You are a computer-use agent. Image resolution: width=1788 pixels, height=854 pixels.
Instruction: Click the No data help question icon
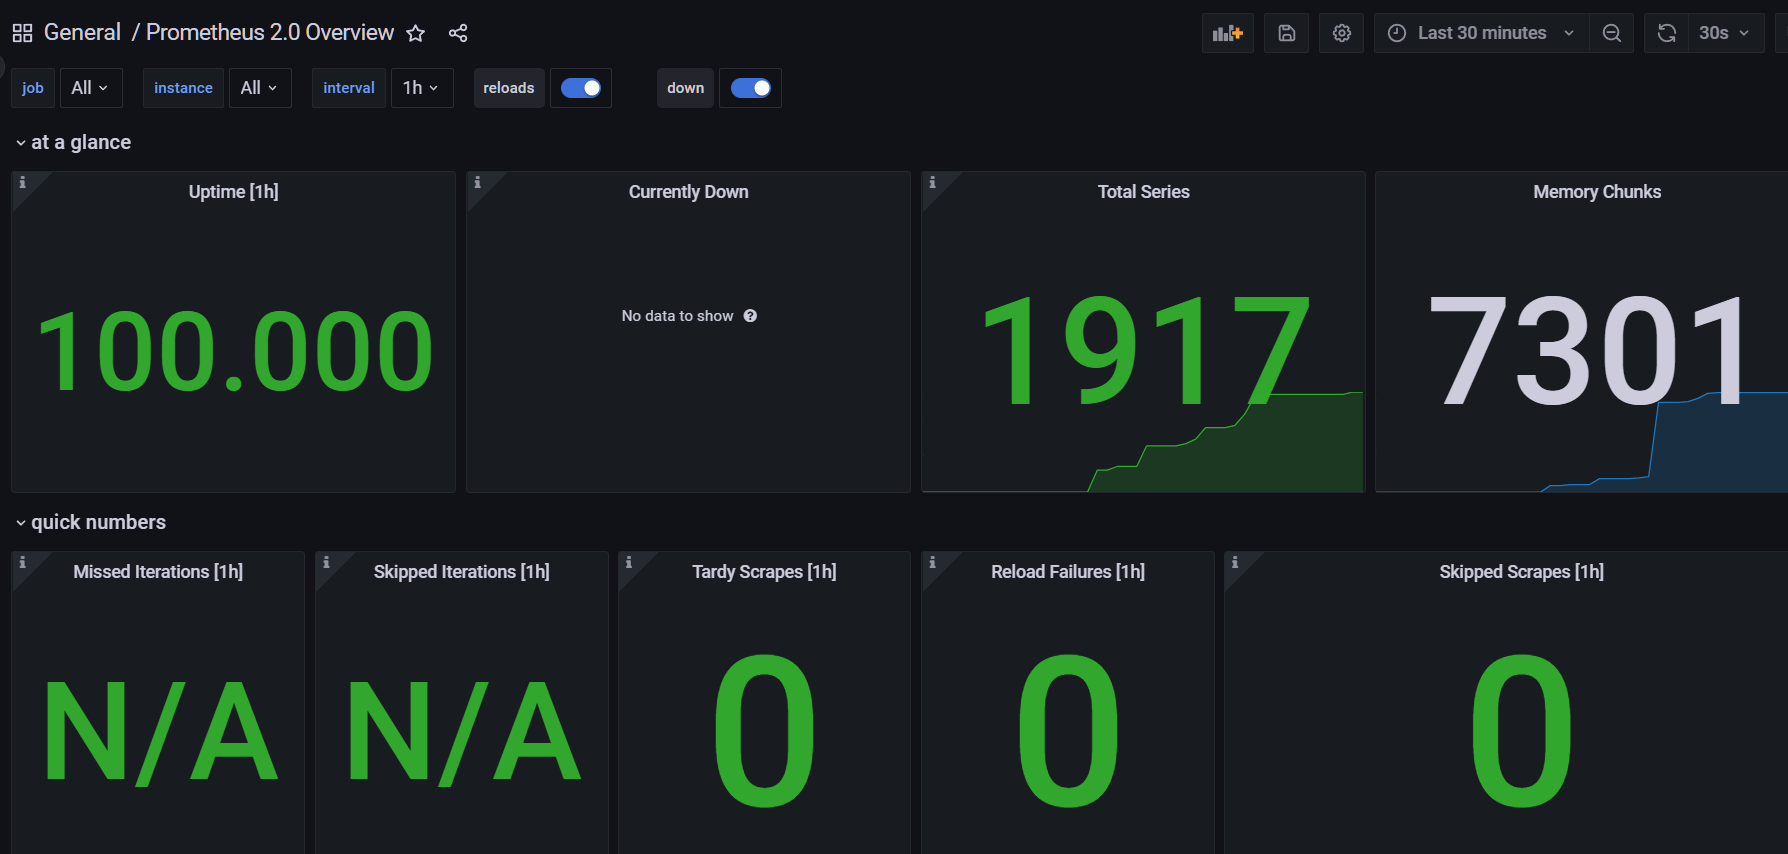tap(750, 316)
